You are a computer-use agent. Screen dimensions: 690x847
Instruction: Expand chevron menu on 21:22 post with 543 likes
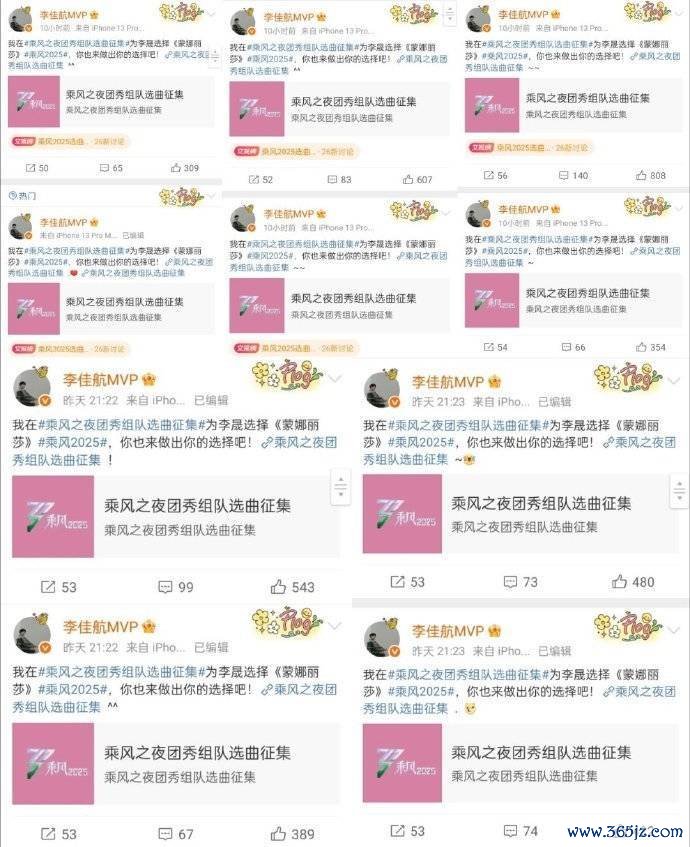pyautogui.click(x=335, y=379)
